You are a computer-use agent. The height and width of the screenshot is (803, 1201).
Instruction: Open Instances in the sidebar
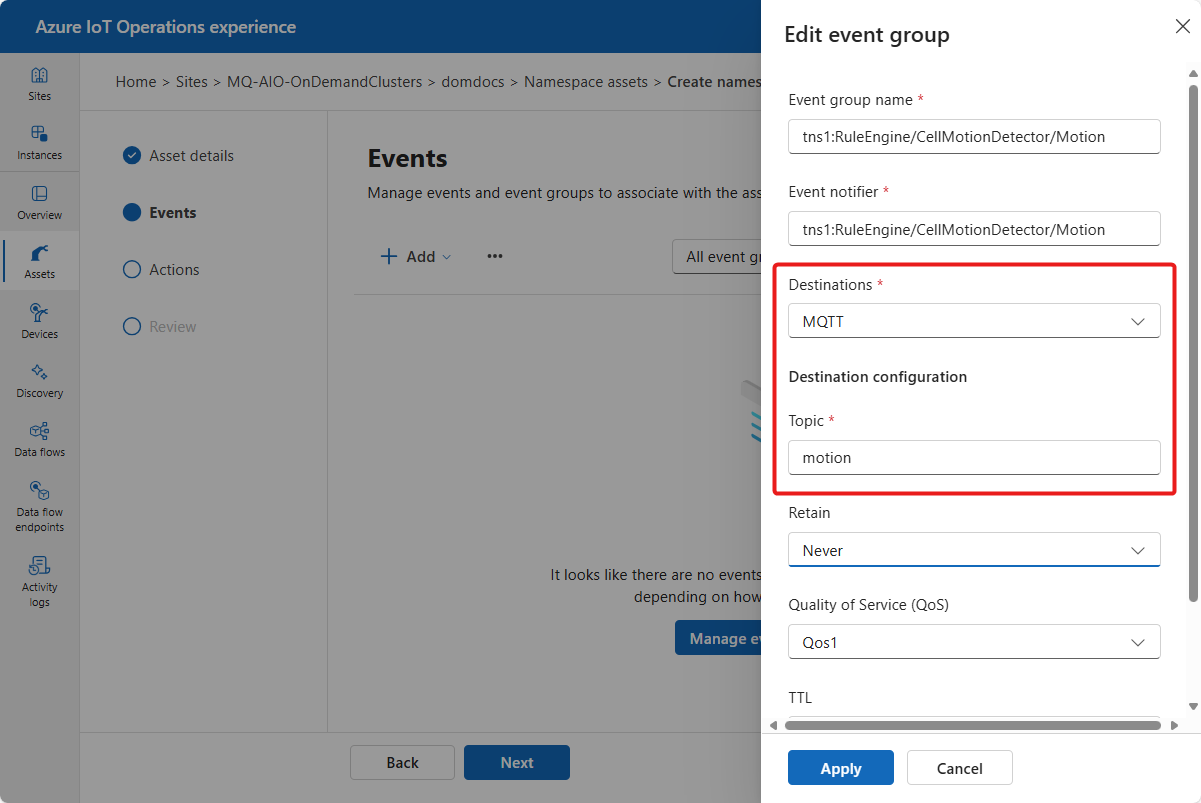(39, 143)
